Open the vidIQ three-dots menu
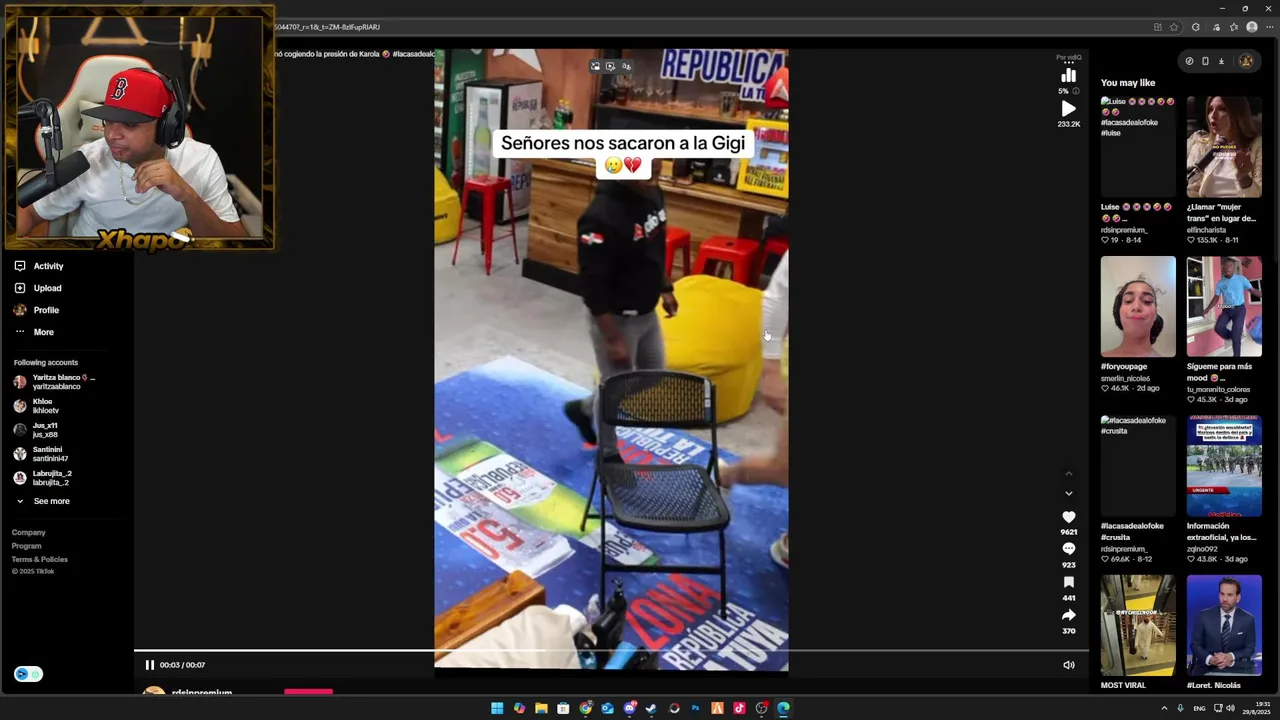Image resolution: width=1280 pixels, height=720 pixels. (x=1068, y=63)
